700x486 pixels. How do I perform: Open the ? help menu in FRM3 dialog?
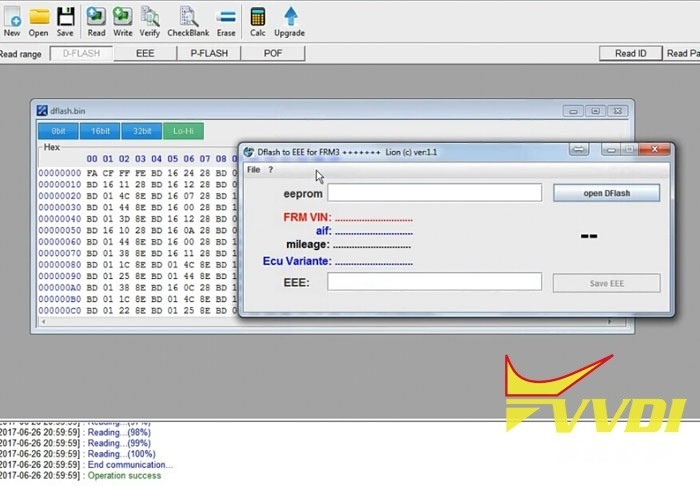click(271, 170)
